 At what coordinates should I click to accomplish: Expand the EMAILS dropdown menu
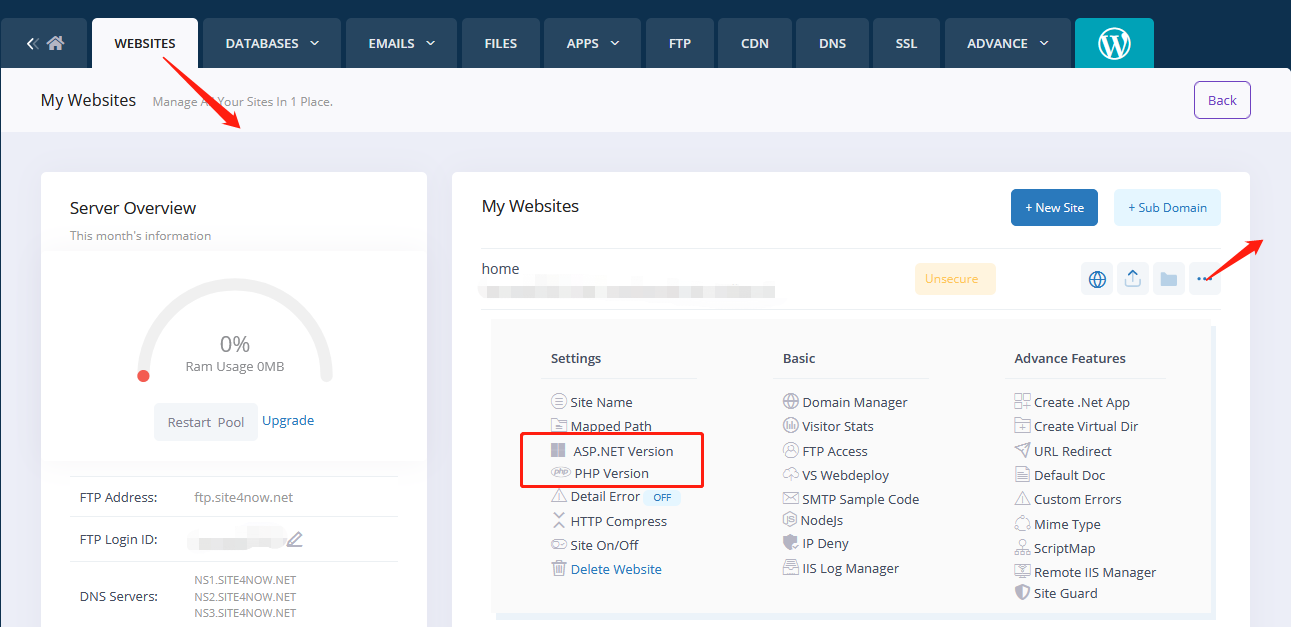click(x=402, y=44)
